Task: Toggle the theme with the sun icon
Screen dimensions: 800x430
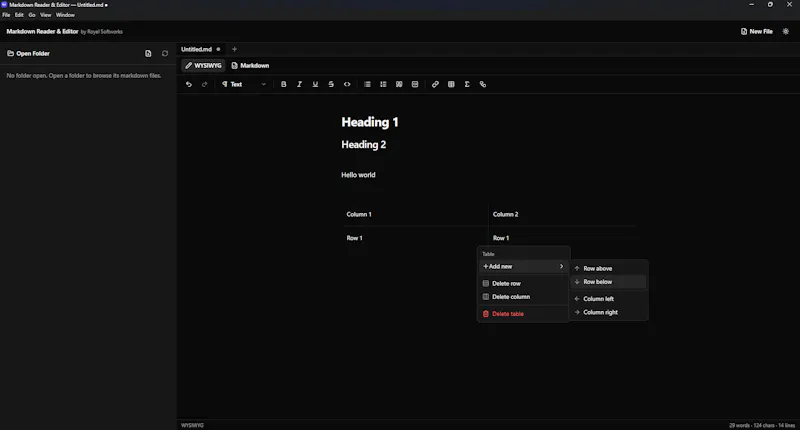Action: point(786,31)
